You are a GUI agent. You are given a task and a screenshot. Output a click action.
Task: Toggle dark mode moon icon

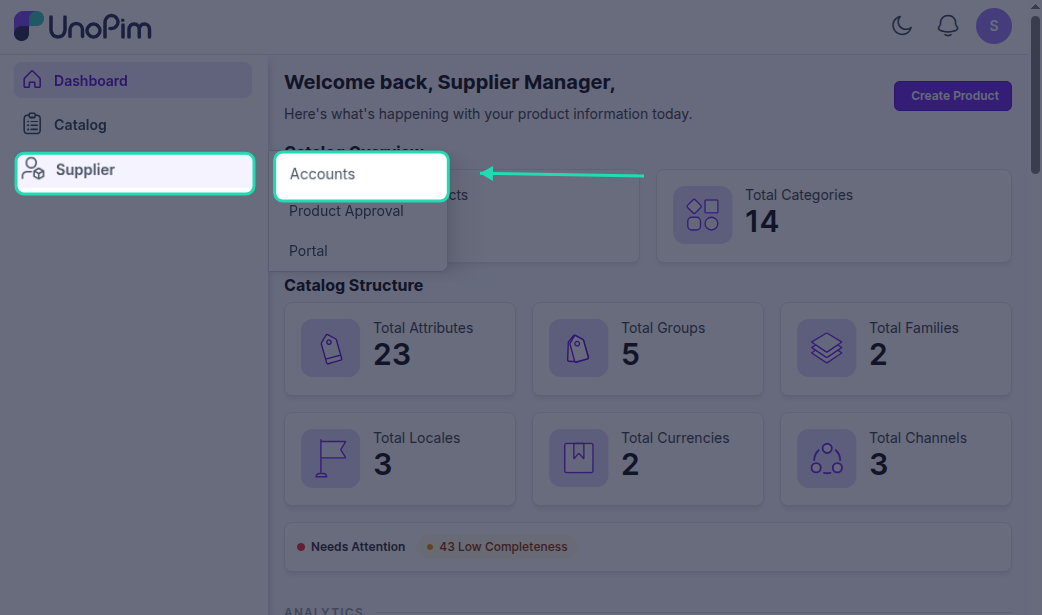pos(902,26)
